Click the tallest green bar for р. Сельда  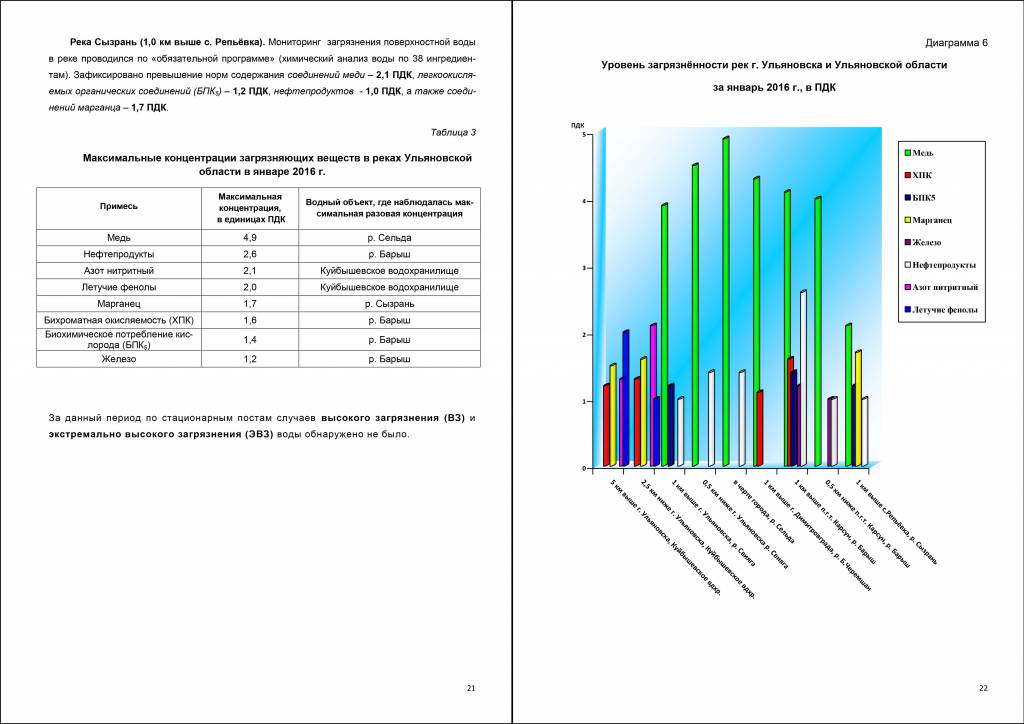point(726,302)
